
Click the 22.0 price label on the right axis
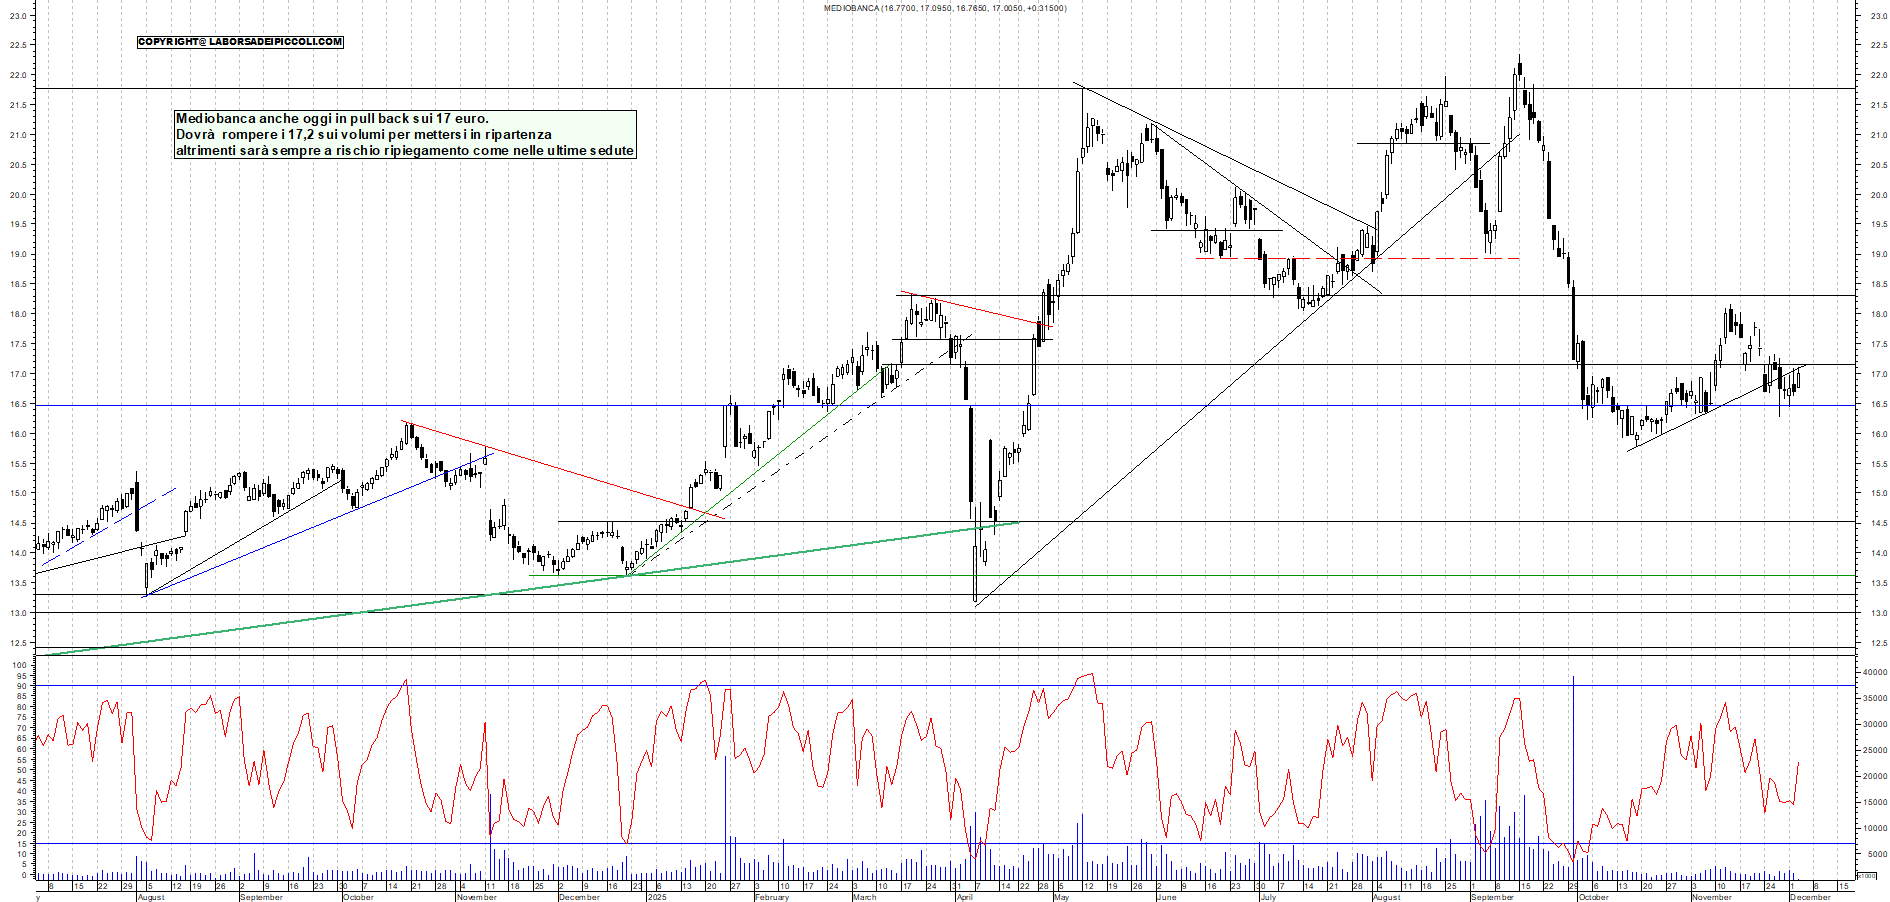tap(1878, 76)
